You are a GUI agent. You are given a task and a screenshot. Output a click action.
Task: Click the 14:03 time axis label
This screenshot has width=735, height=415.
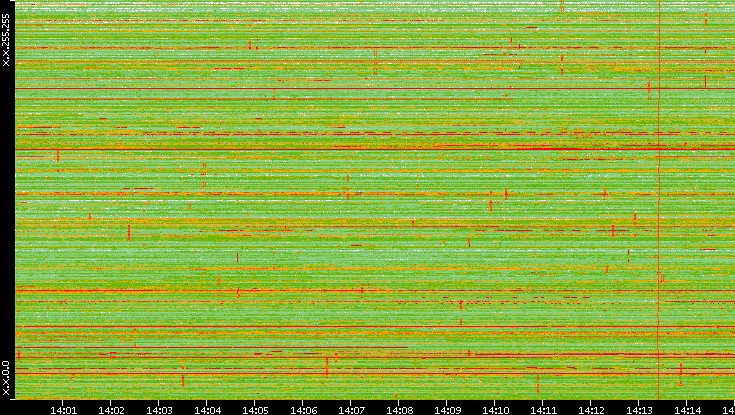tap(158, 410)
